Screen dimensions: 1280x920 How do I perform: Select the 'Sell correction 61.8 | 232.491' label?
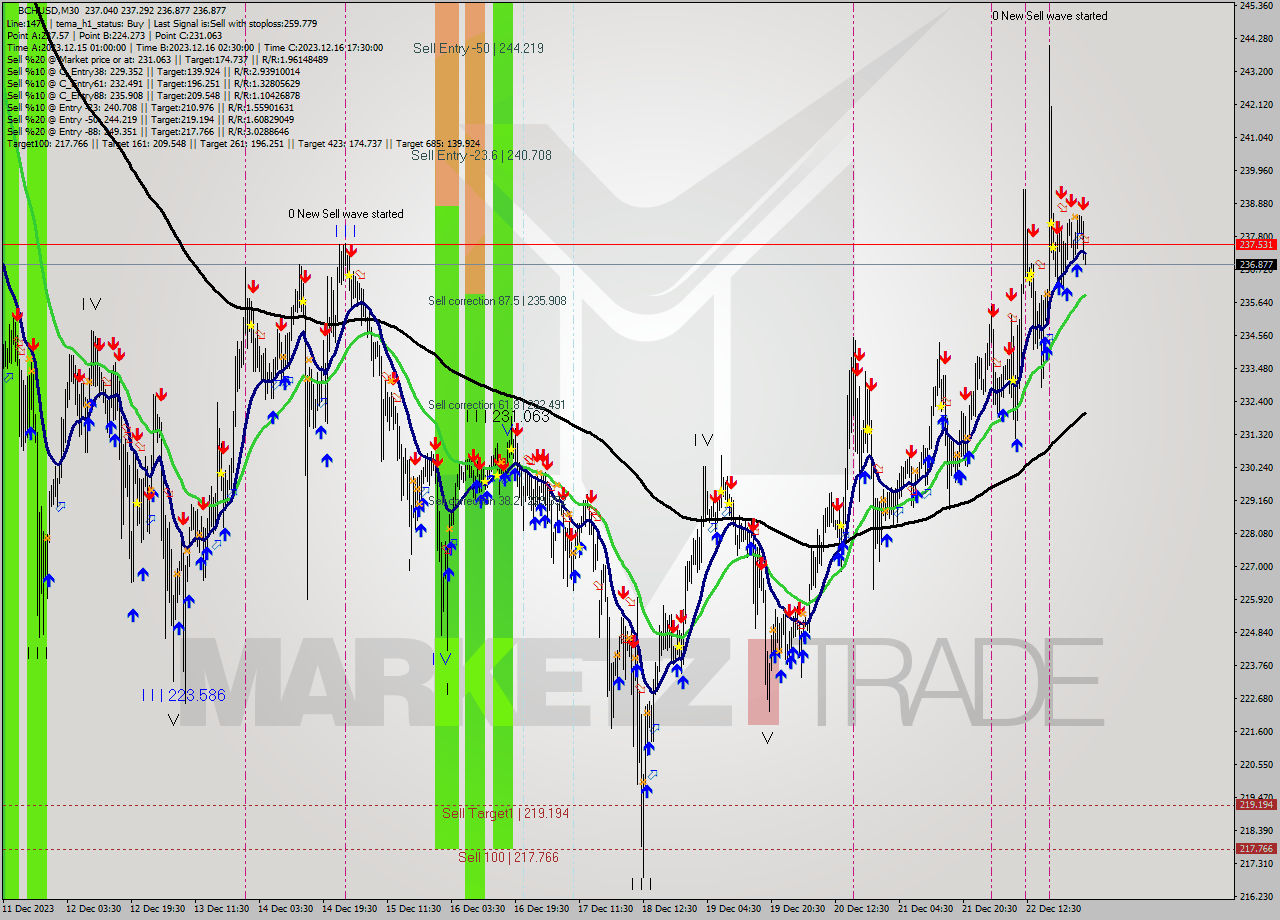pos(497,405)
